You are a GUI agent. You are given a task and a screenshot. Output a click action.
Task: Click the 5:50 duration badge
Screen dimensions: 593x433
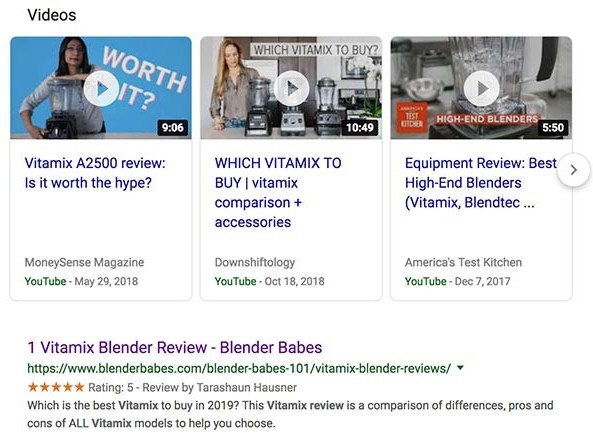(553, 127)
